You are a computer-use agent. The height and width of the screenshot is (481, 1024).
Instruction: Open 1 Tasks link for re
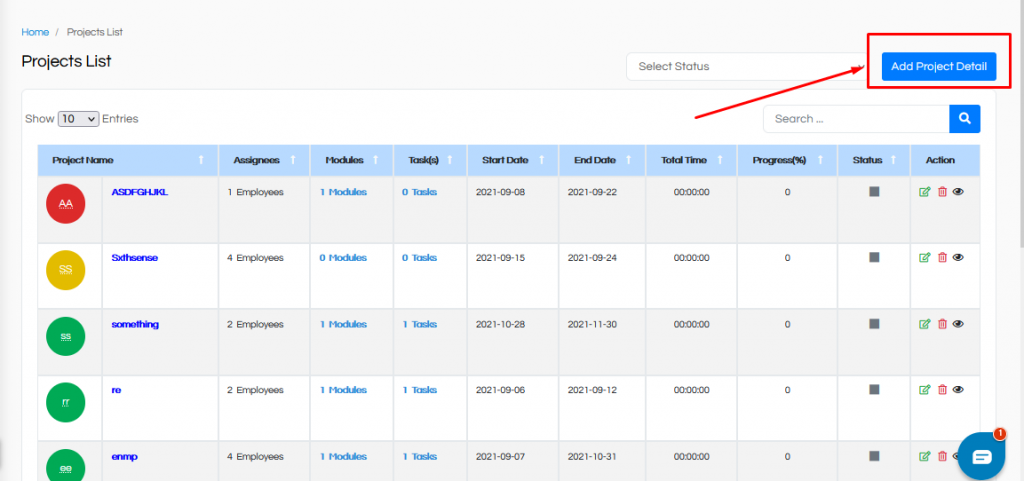pyautogui.click(x=419, y=390)
